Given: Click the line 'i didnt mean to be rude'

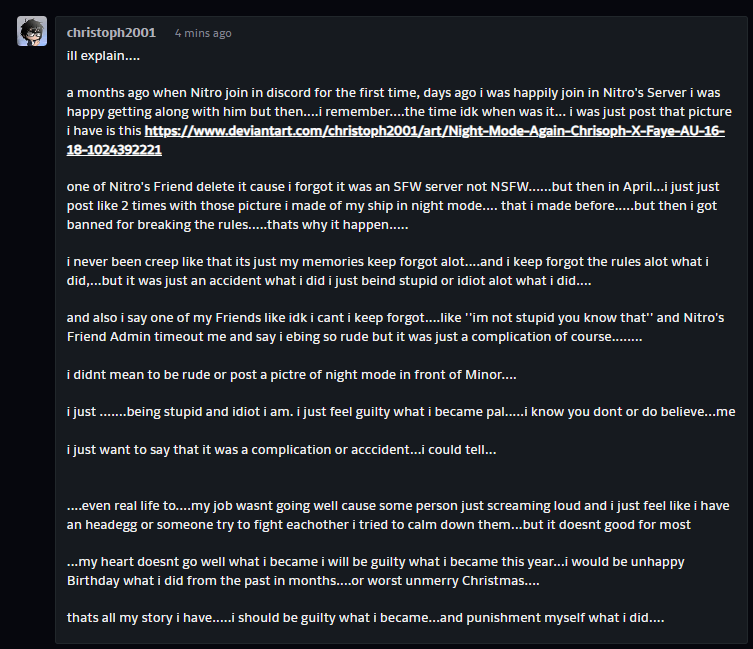Looking at the screenshot, I should click(291, 375).
